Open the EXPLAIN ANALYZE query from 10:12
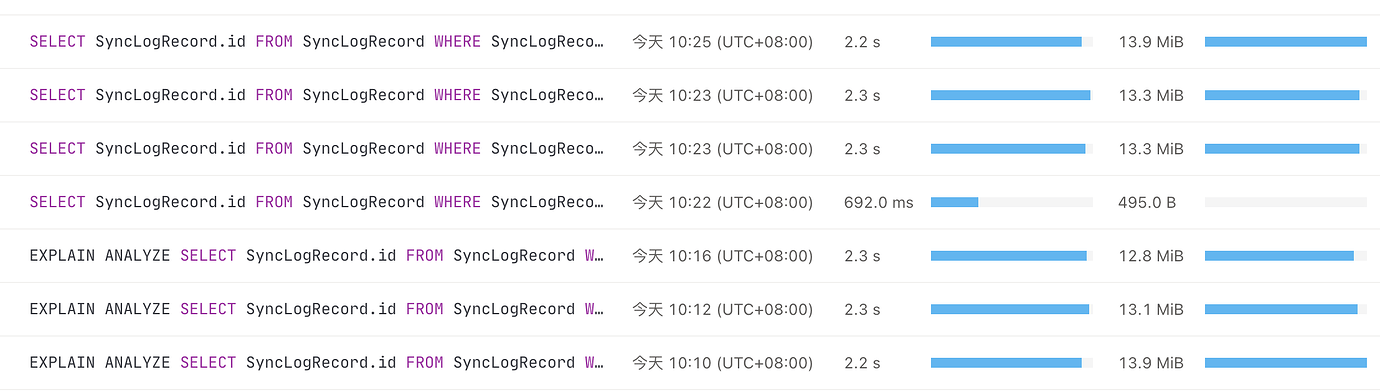Screen dimensions: 1380x392 coord(317,309)
